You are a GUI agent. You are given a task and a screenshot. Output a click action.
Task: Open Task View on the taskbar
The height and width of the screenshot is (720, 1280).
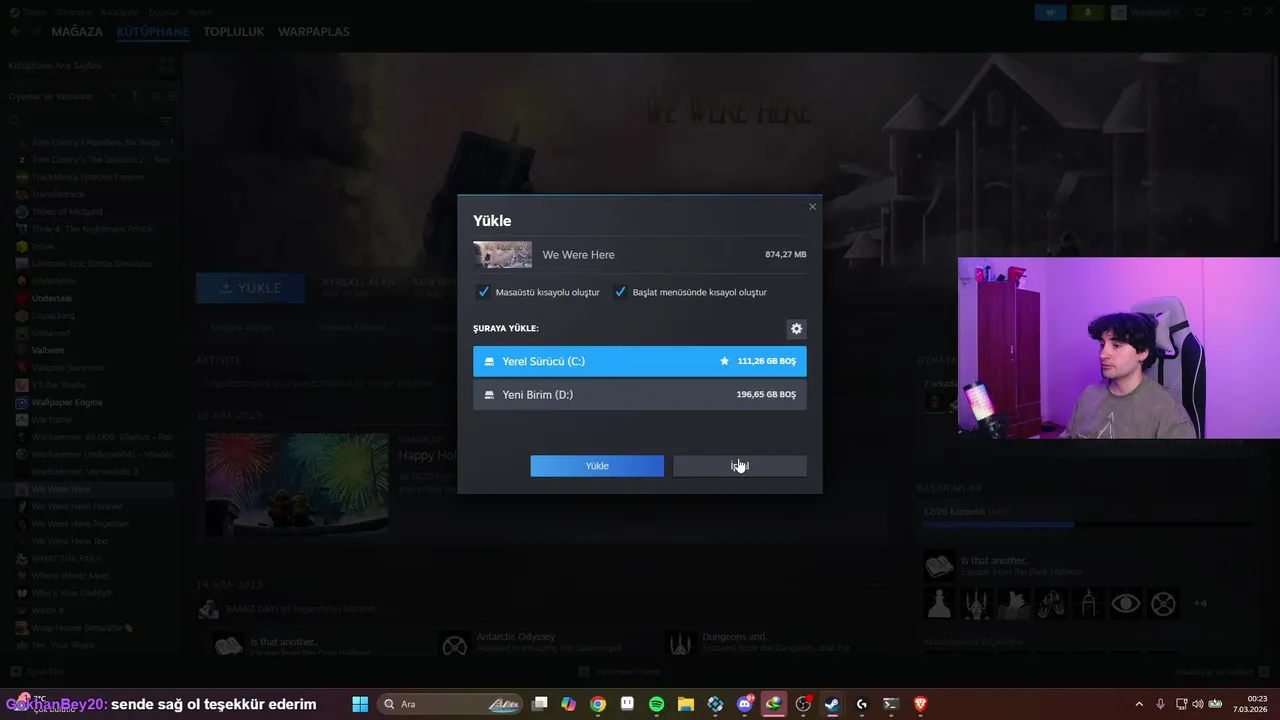coord(540,704)
